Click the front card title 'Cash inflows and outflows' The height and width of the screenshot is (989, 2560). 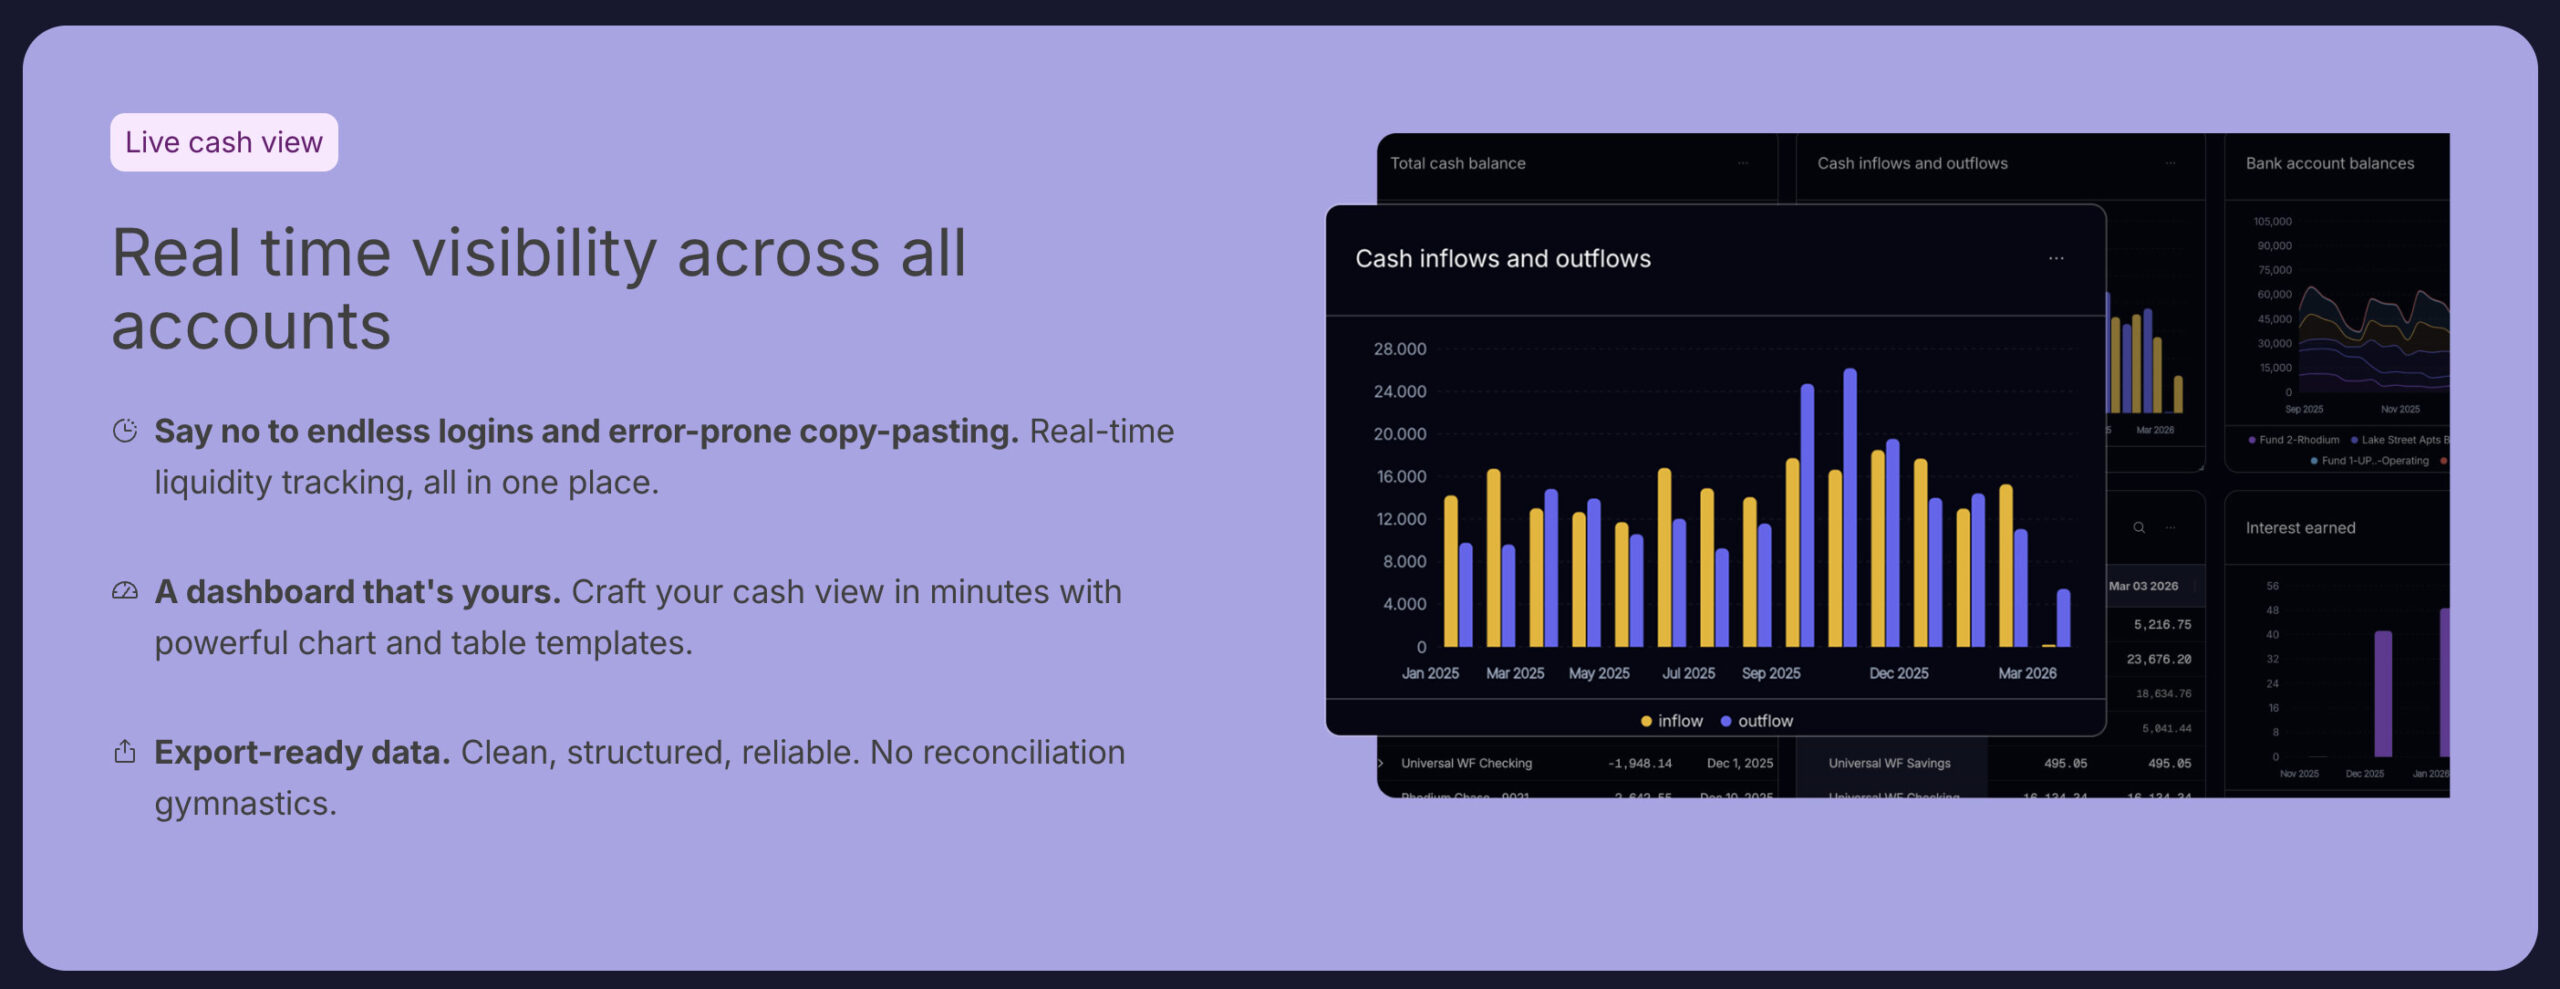point(1503,259)
